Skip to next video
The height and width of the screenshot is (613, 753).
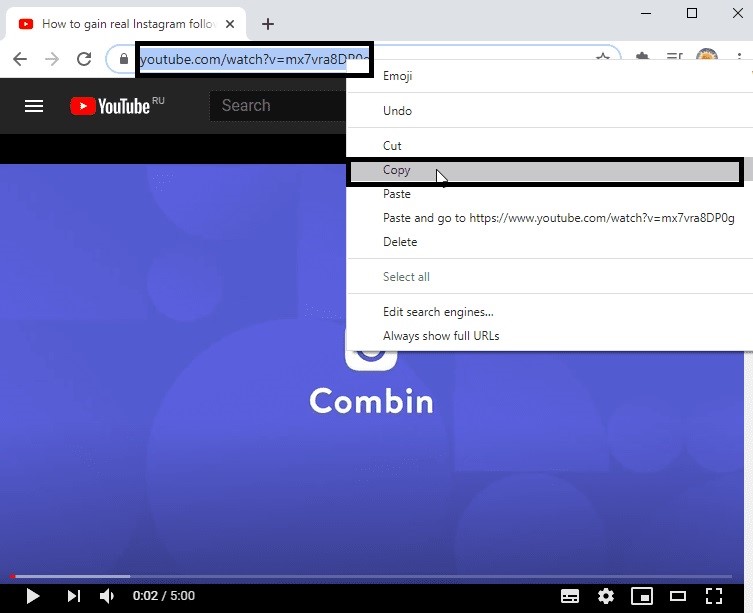[x=73, y=596]
